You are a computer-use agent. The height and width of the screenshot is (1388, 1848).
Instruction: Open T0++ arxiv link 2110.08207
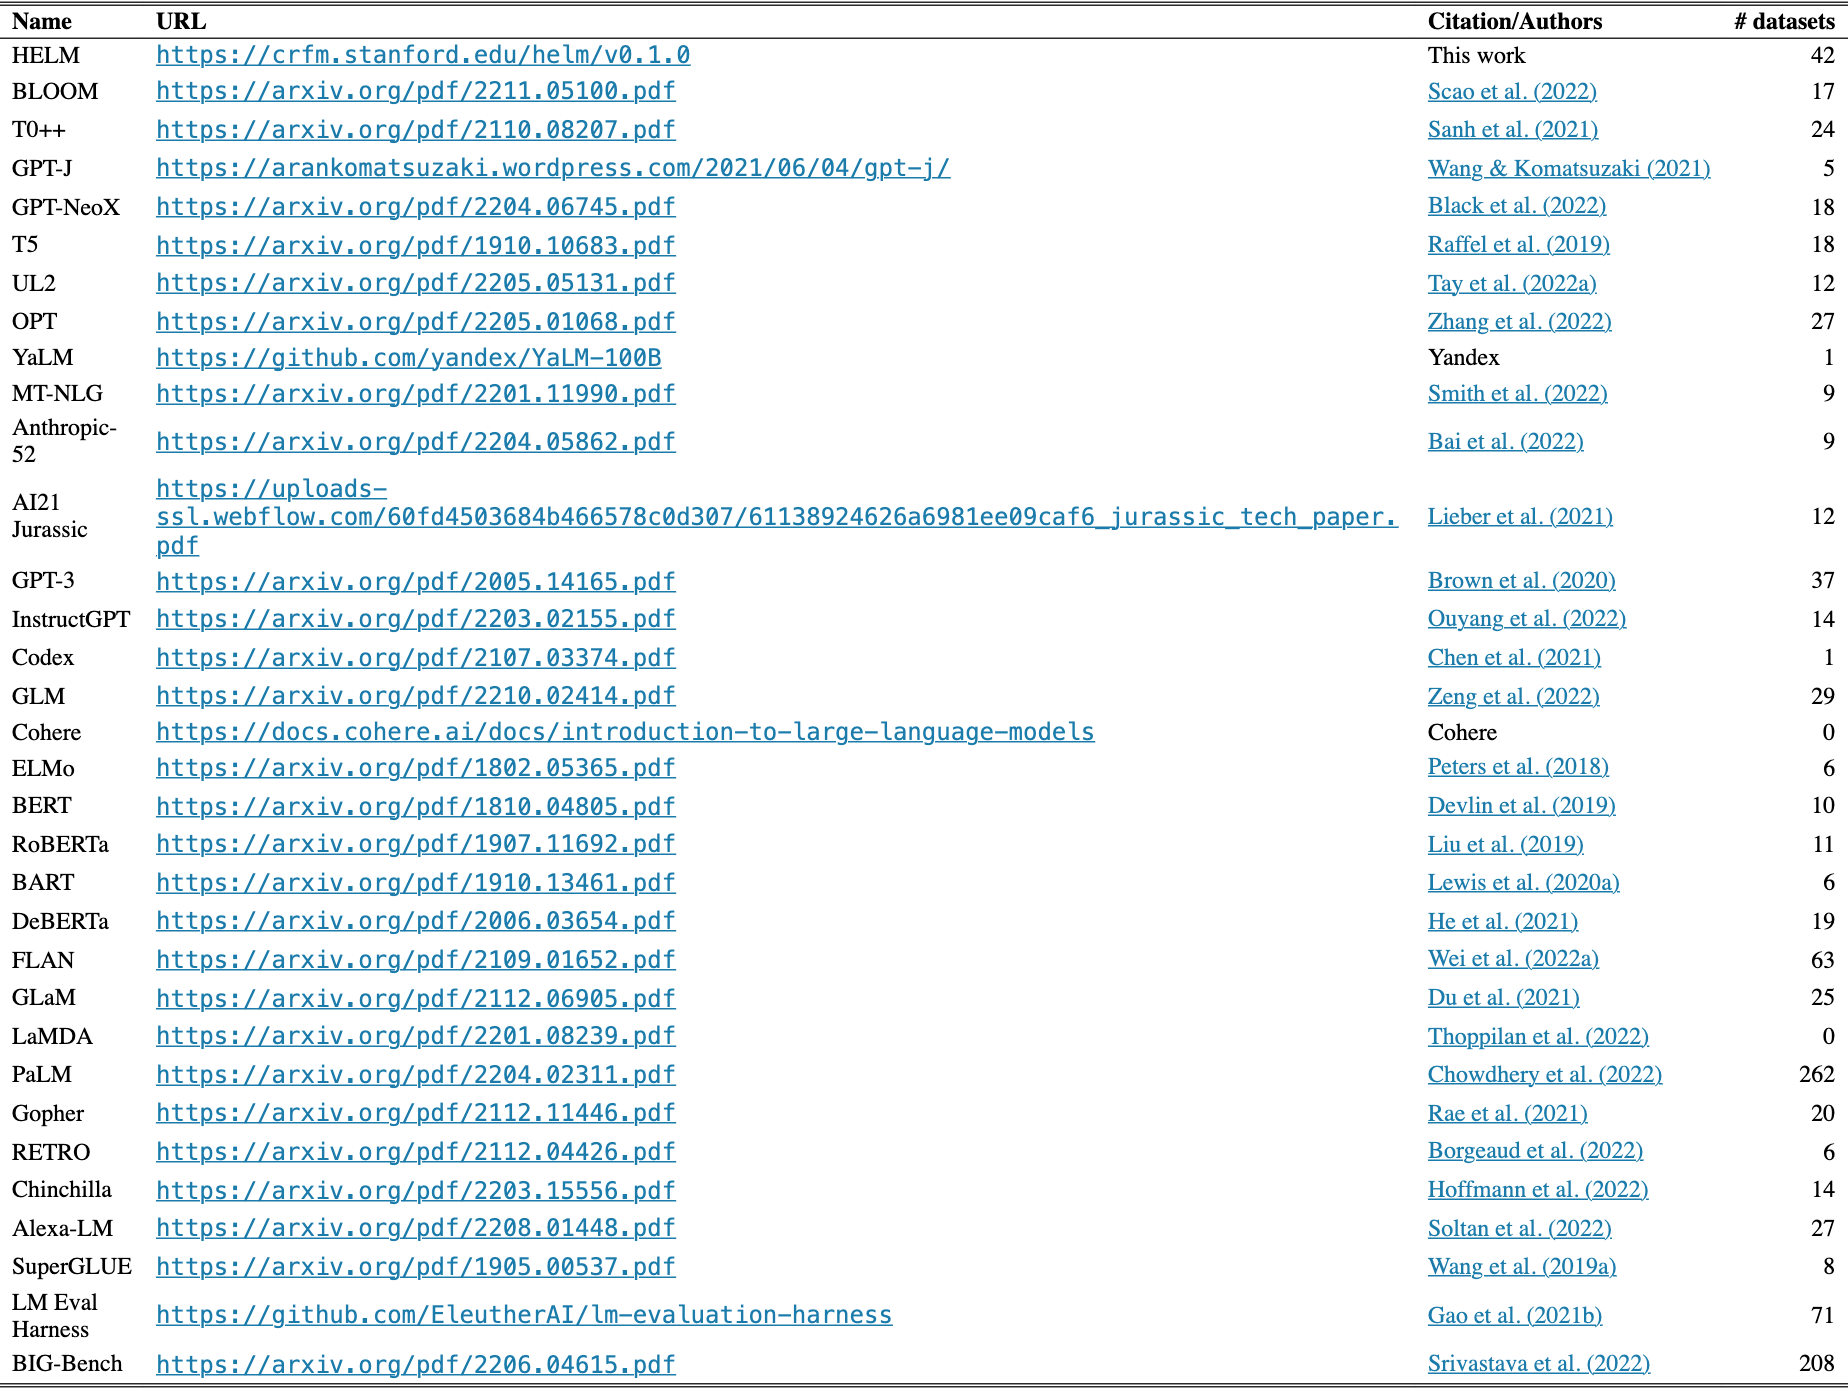coord(416,130)
